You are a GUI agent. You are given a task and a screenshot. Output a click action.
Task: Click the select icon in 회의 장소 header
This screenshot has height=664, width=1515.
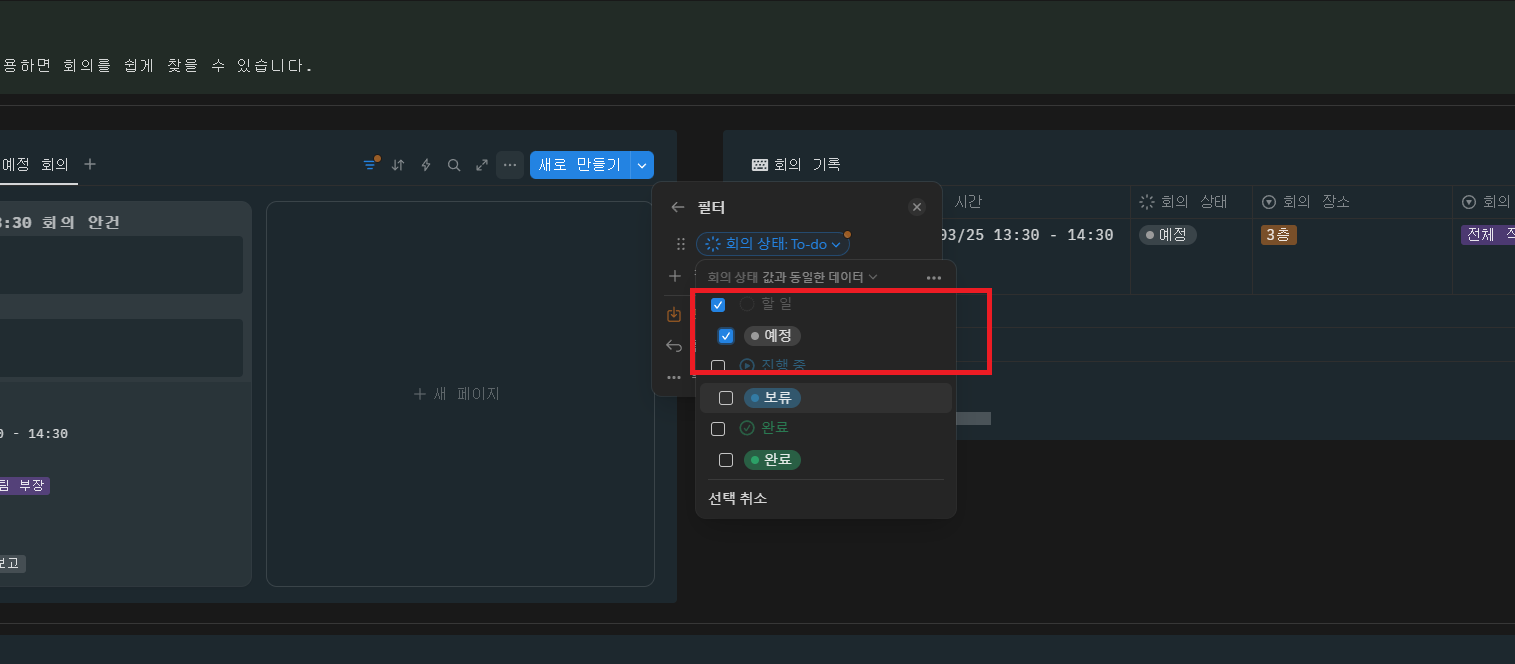[1269, 202]
